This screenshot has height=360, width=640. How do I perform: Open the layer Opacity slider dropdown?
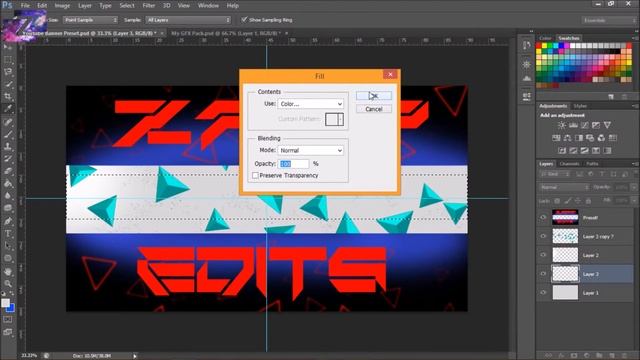coord(633,187)
